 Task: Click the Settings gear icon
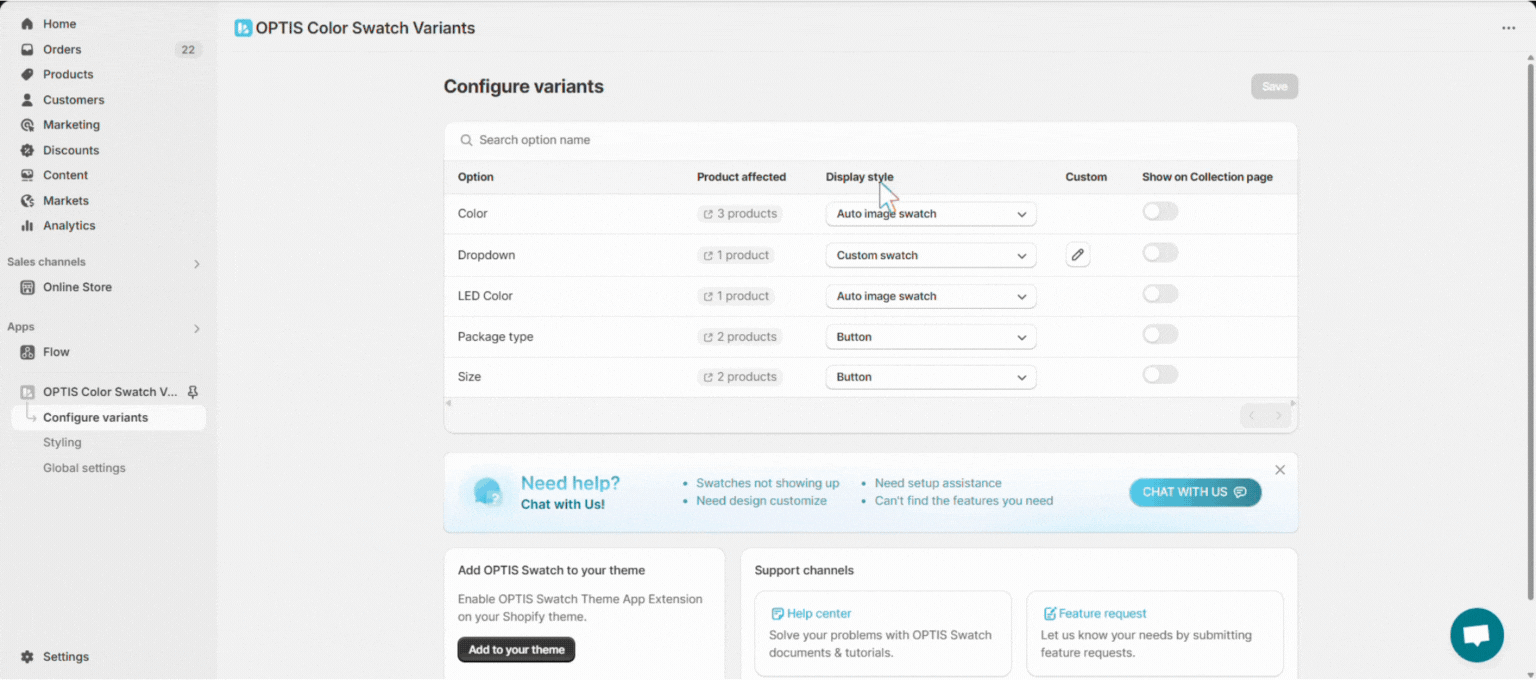27,657
